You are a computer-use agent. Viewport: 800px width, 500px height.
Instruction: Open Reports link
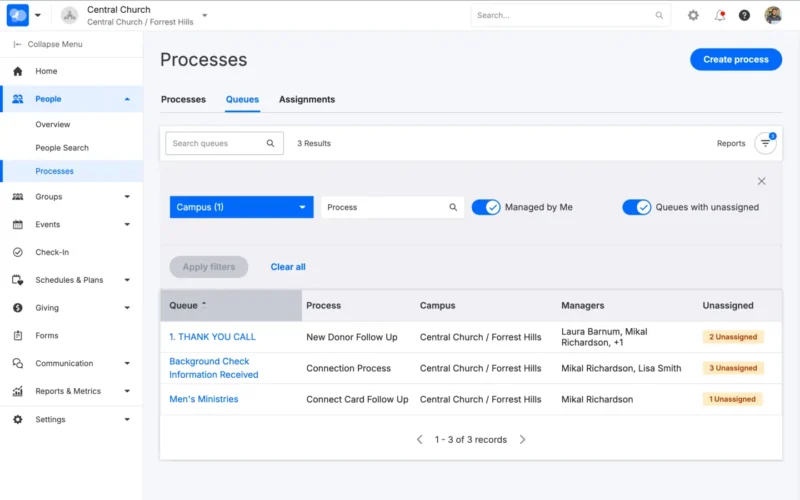[731, 143]
